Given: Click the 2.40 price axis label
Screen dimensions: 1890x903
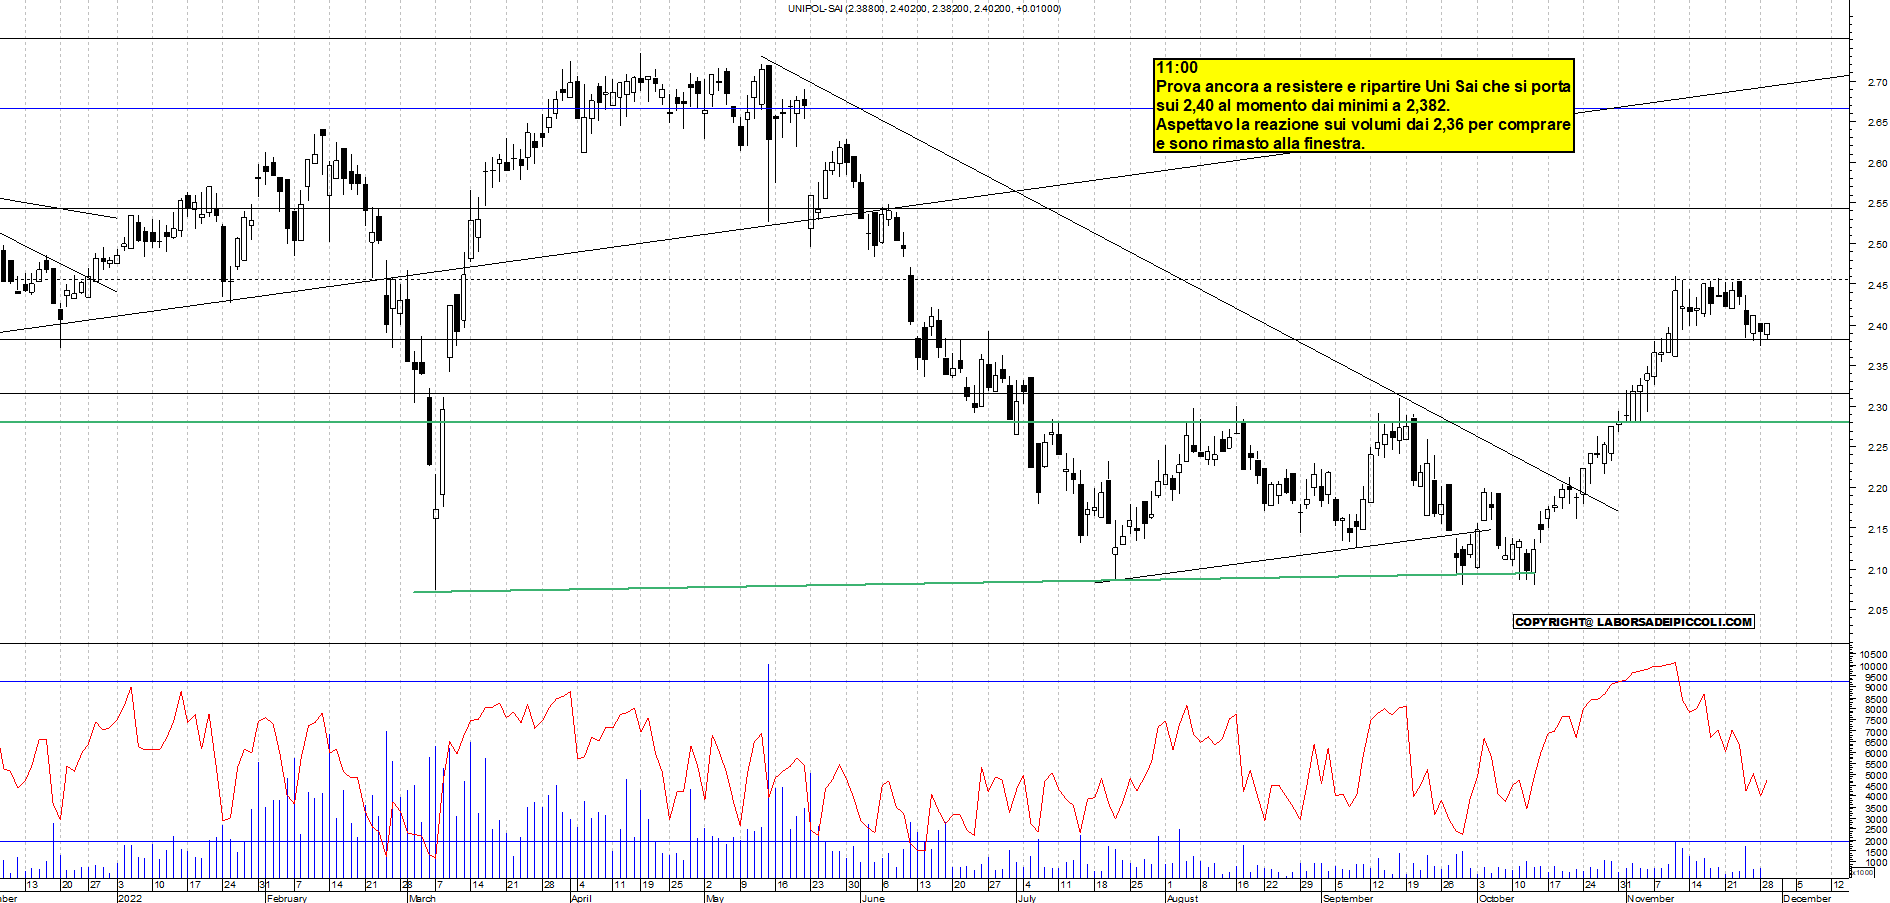Looking at the screenshot, I should [1877, 326].
